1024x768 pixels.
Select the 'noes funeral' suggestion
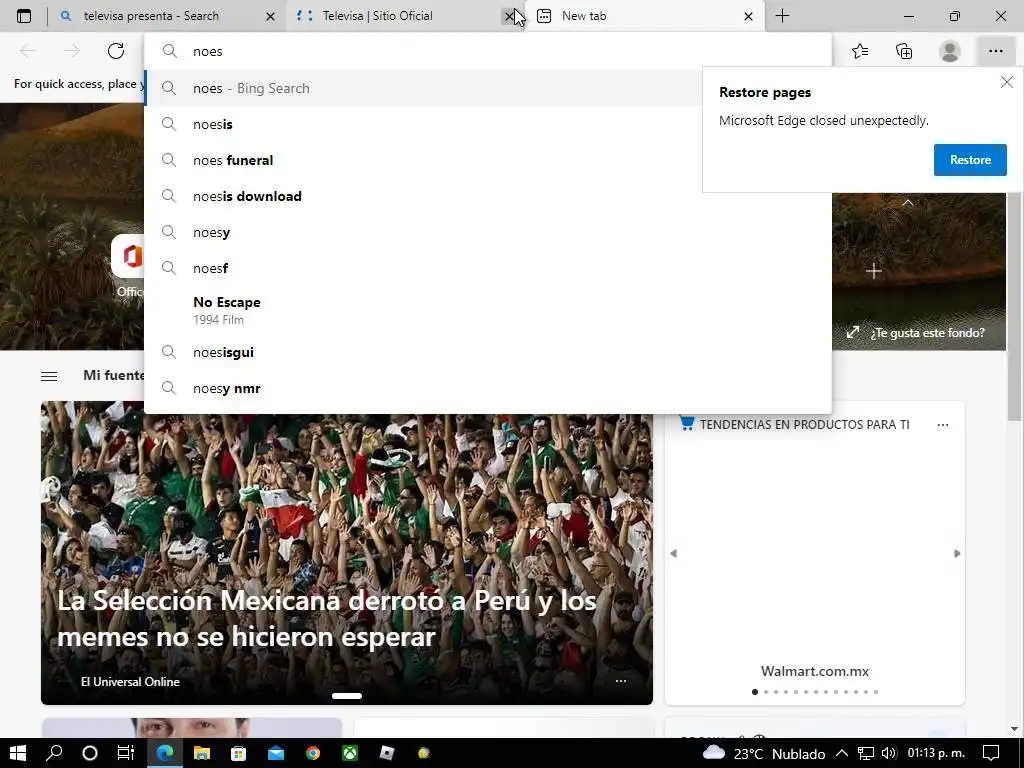[x=424, y=160]
